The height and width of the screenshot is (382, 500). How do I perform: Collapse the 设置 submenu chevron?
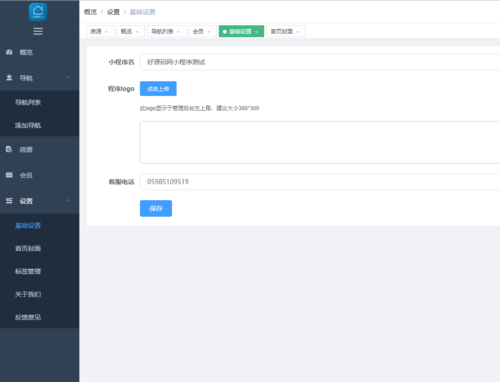point(67,200)
